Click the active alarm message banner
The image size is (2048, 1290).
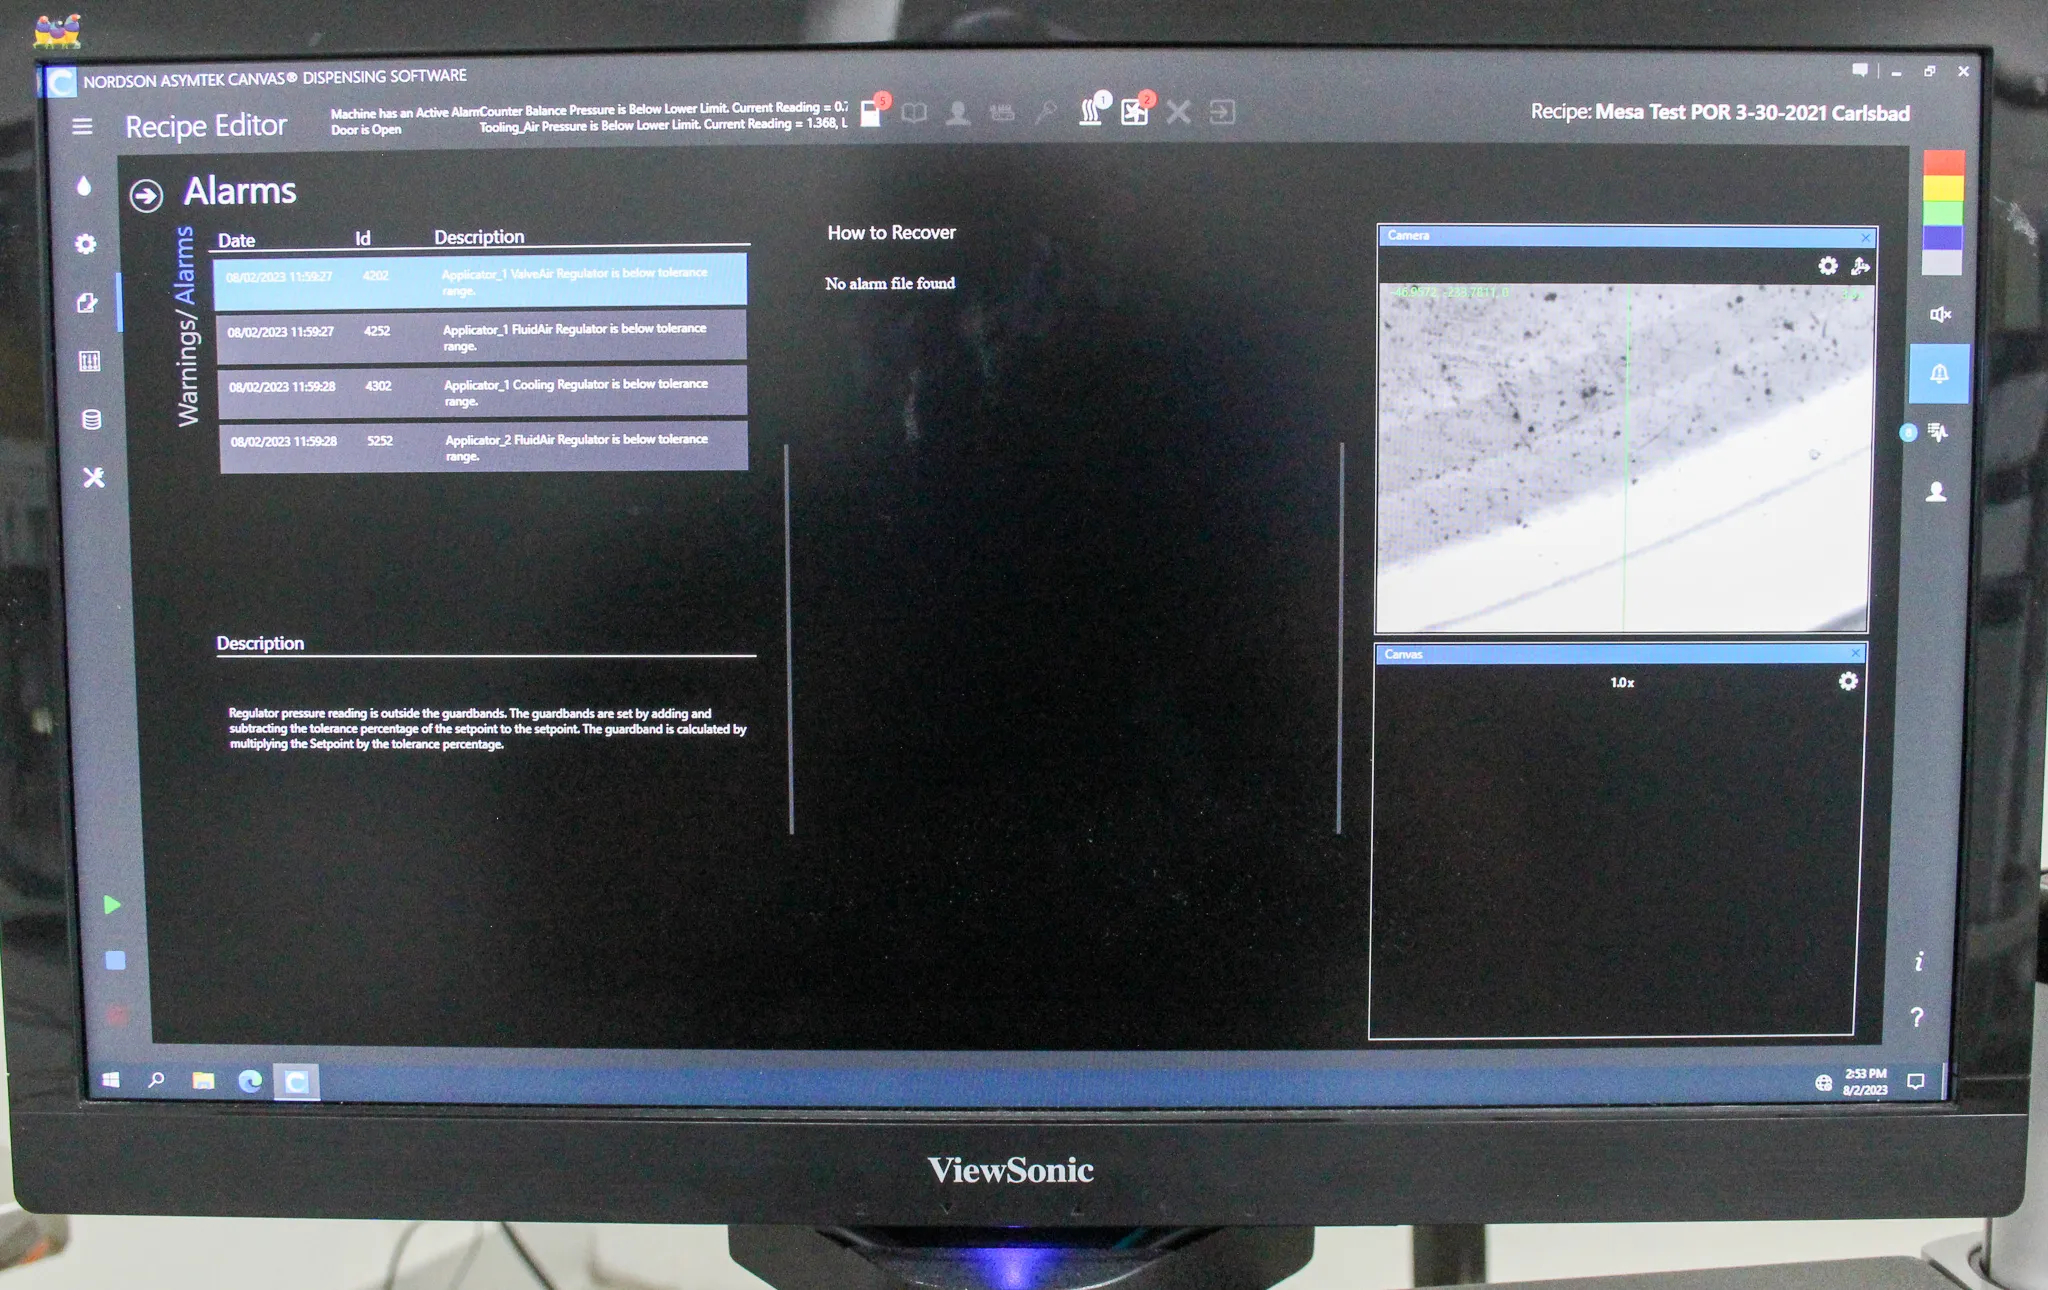(x=589, y=119)
